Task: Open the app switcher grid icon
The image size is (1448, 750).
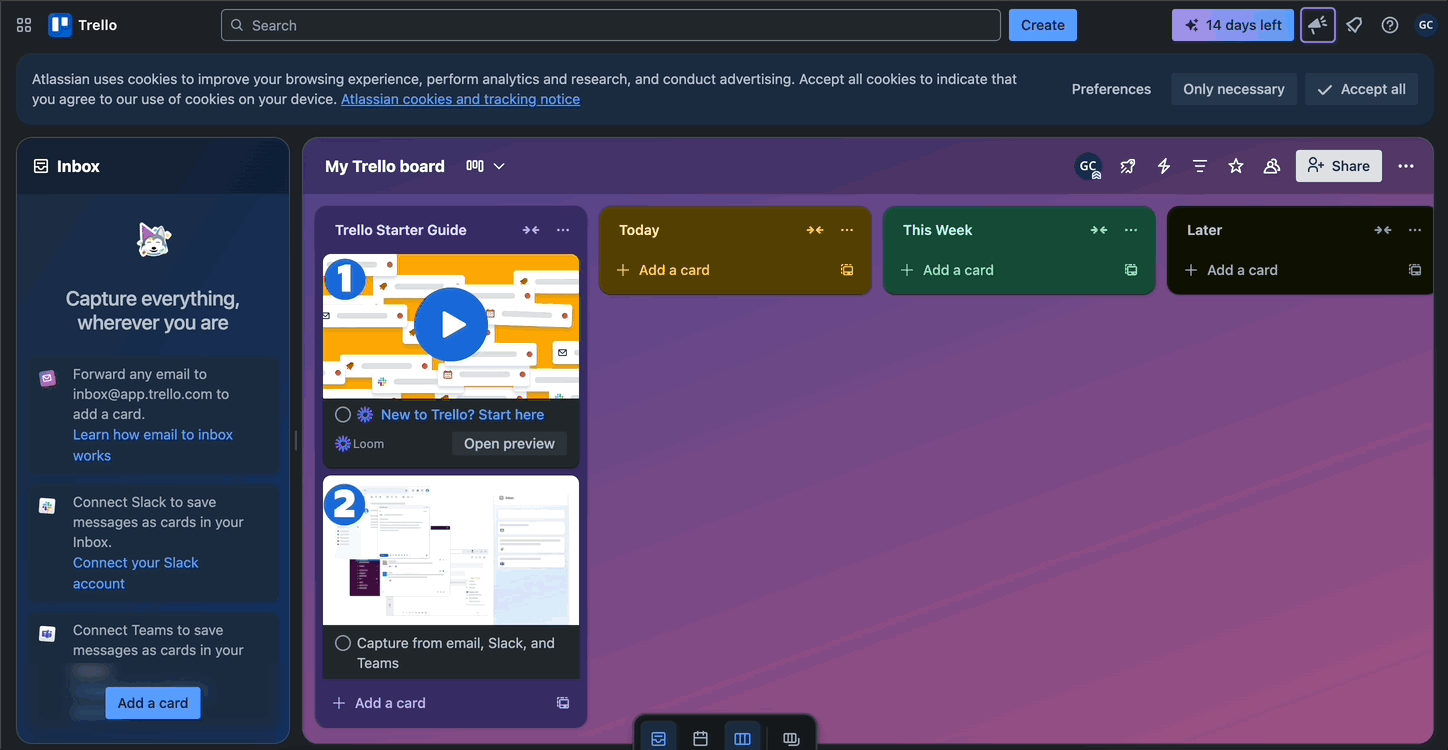Action: (x=24, y=25)
